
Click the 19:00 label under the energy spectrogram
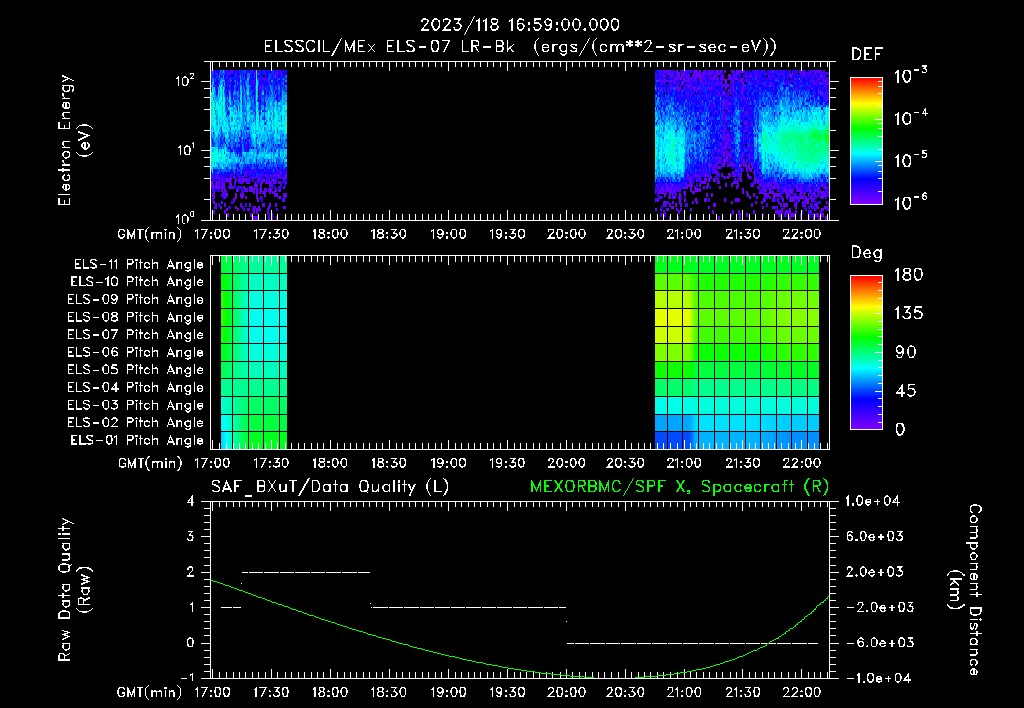click(448, 234)
